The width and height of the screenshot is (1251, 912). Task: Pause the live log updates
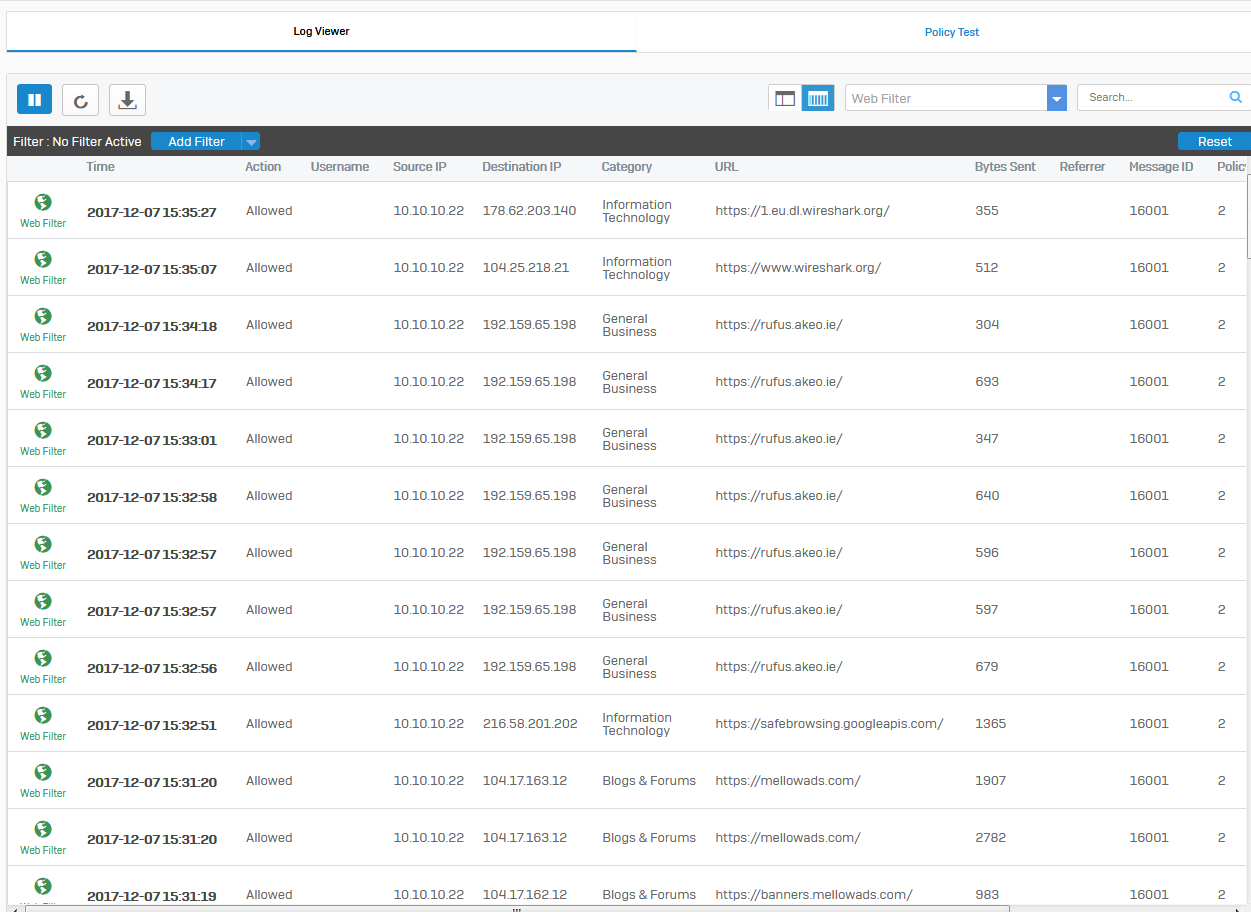pos(34,99)
